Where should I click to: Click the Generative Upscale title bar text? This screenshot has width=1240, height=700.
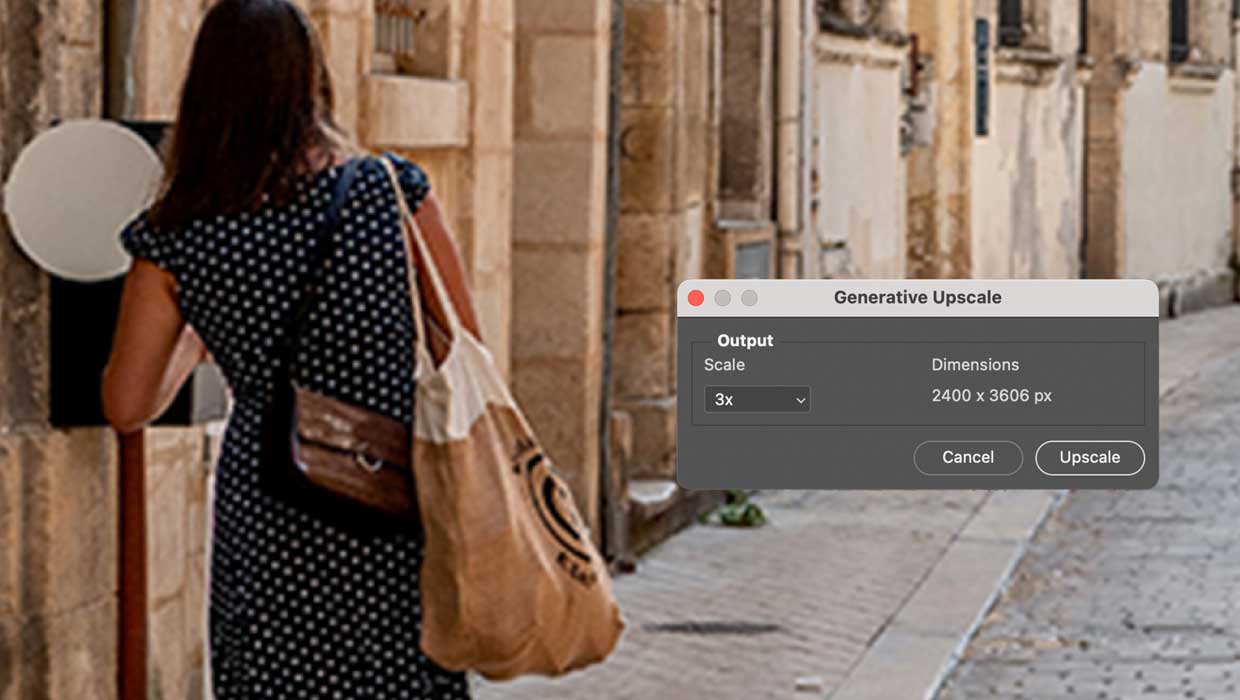(917, 297)
